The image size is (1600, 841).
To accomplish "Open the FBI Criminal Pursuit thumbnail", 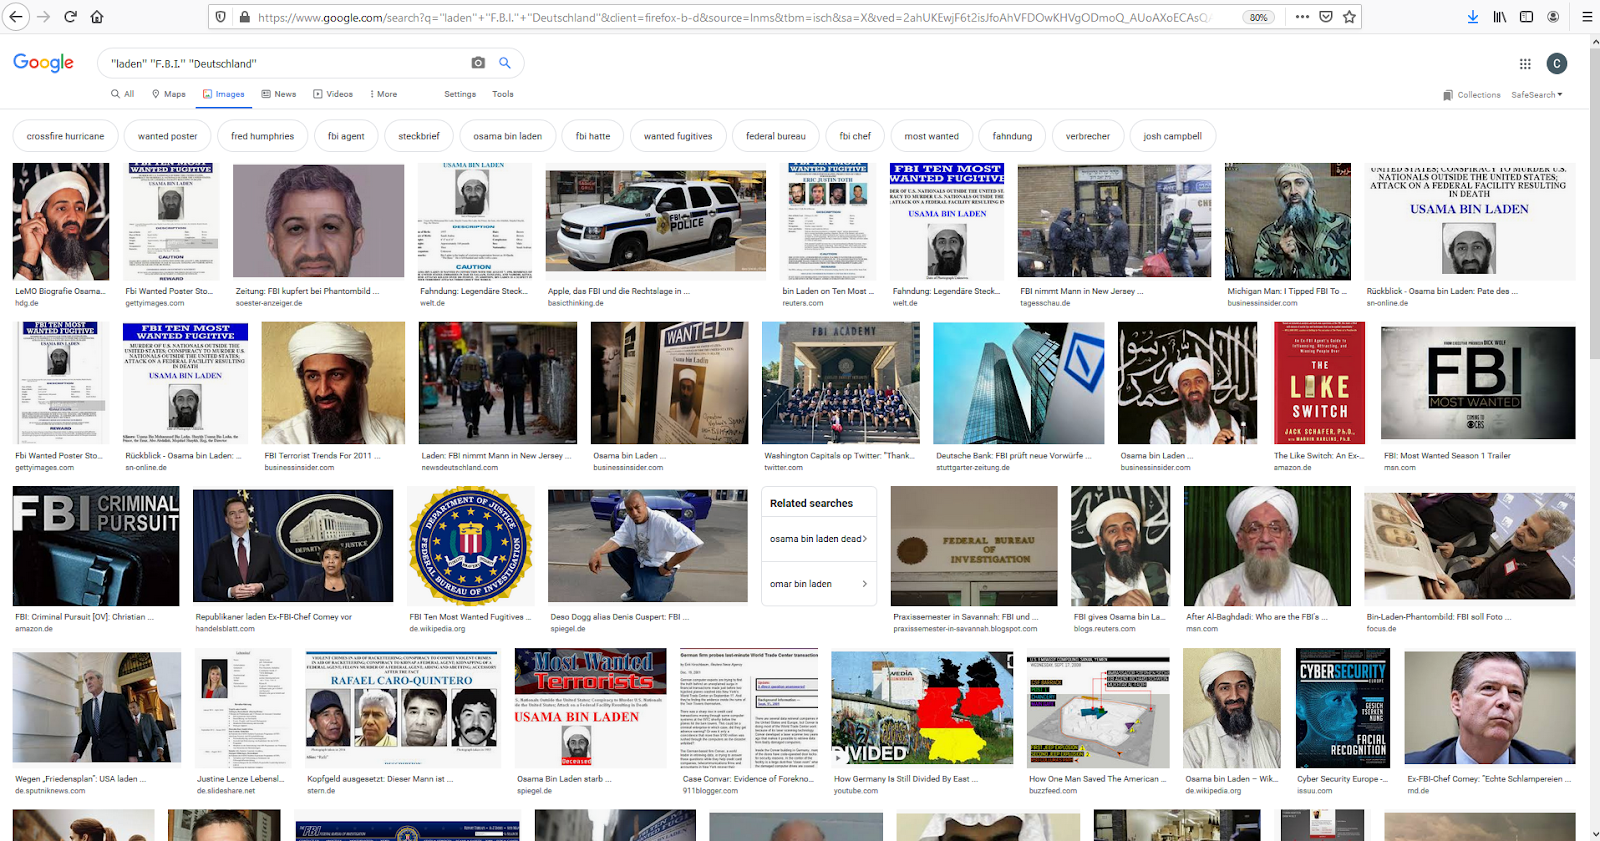I will (x=96, y=547).
